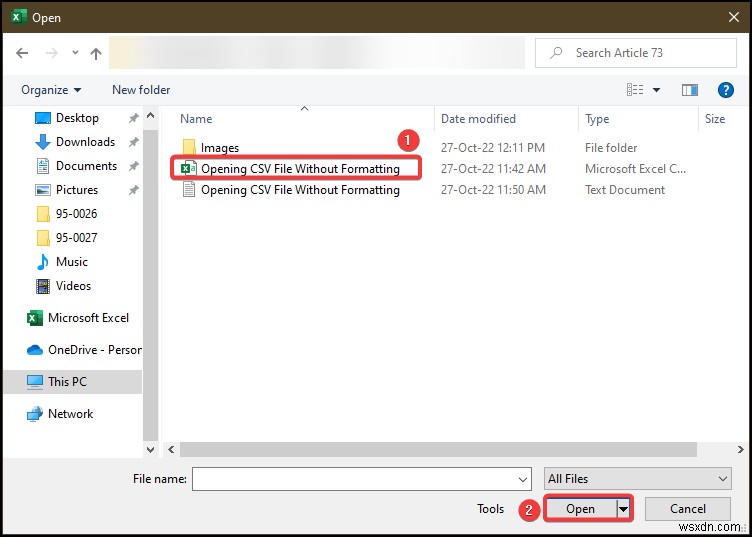Click the Videos filmstrip icon
752x537 pixels.
pyautogui.click(x=43, y=286)
